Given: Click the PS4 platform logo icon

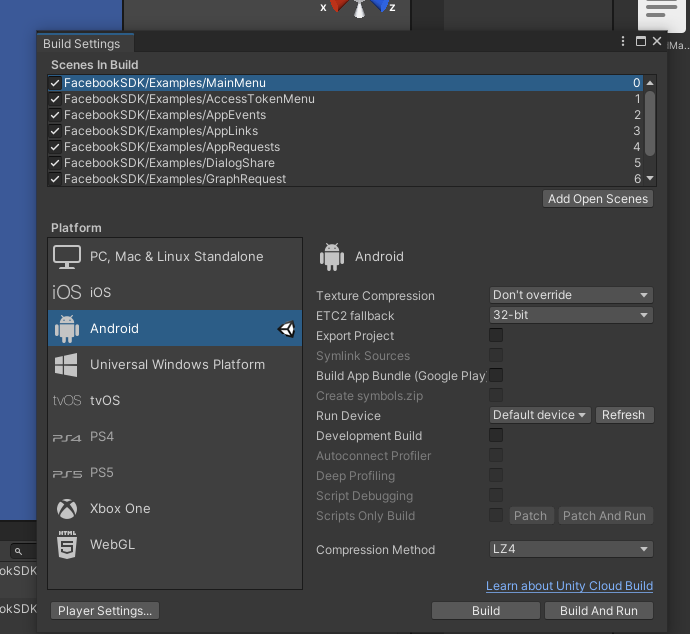Looking at the screenshot, I should coord(67,438).
